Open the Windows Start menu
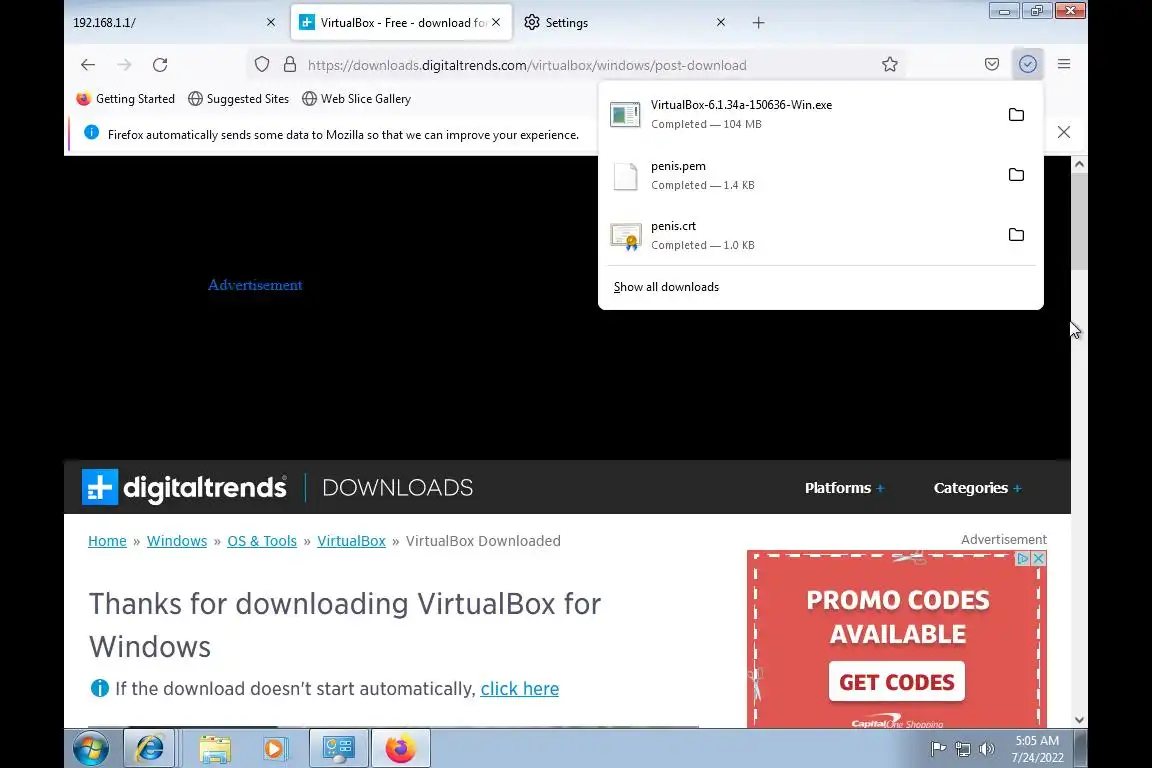1152x768 pixels. [91, 749]
